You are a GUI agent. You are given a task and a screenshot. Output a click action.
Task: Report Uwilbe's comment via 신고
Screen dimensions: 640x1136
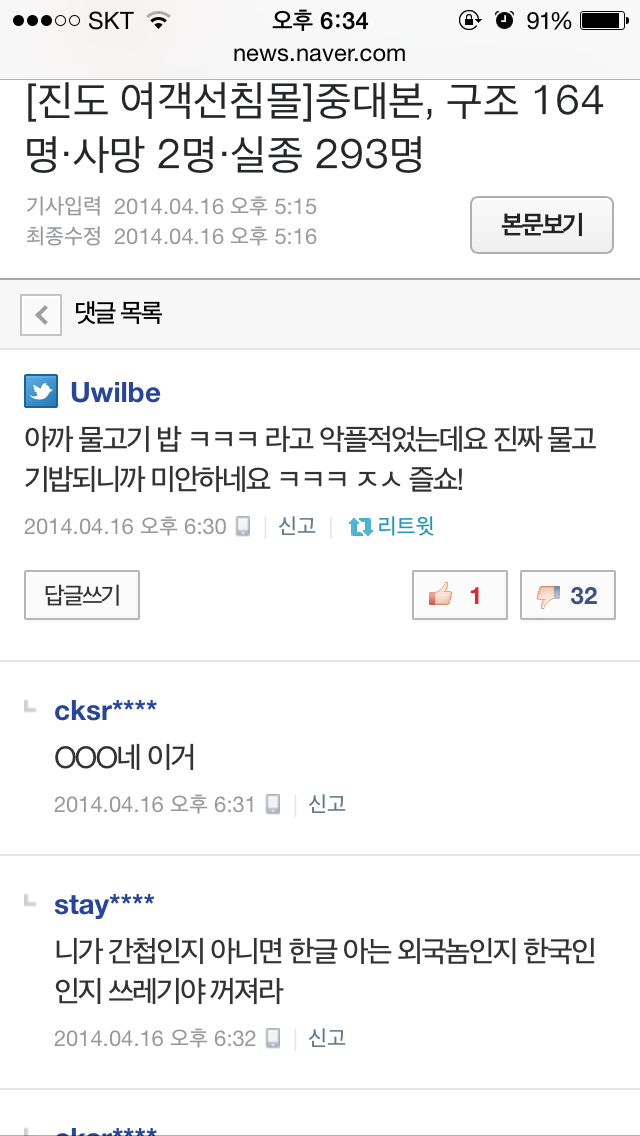click(x=297, y=526)
